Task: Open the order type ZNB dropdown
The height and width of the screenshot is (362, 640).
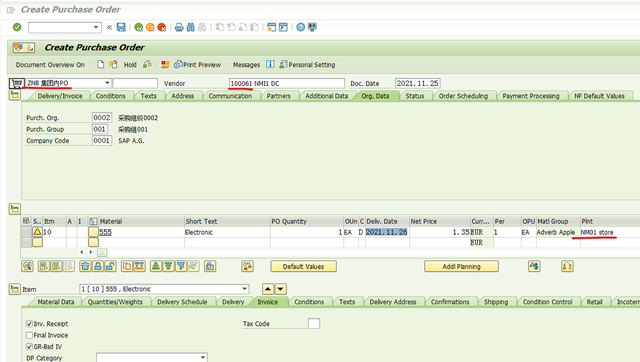Action: (x=107, y=83)
